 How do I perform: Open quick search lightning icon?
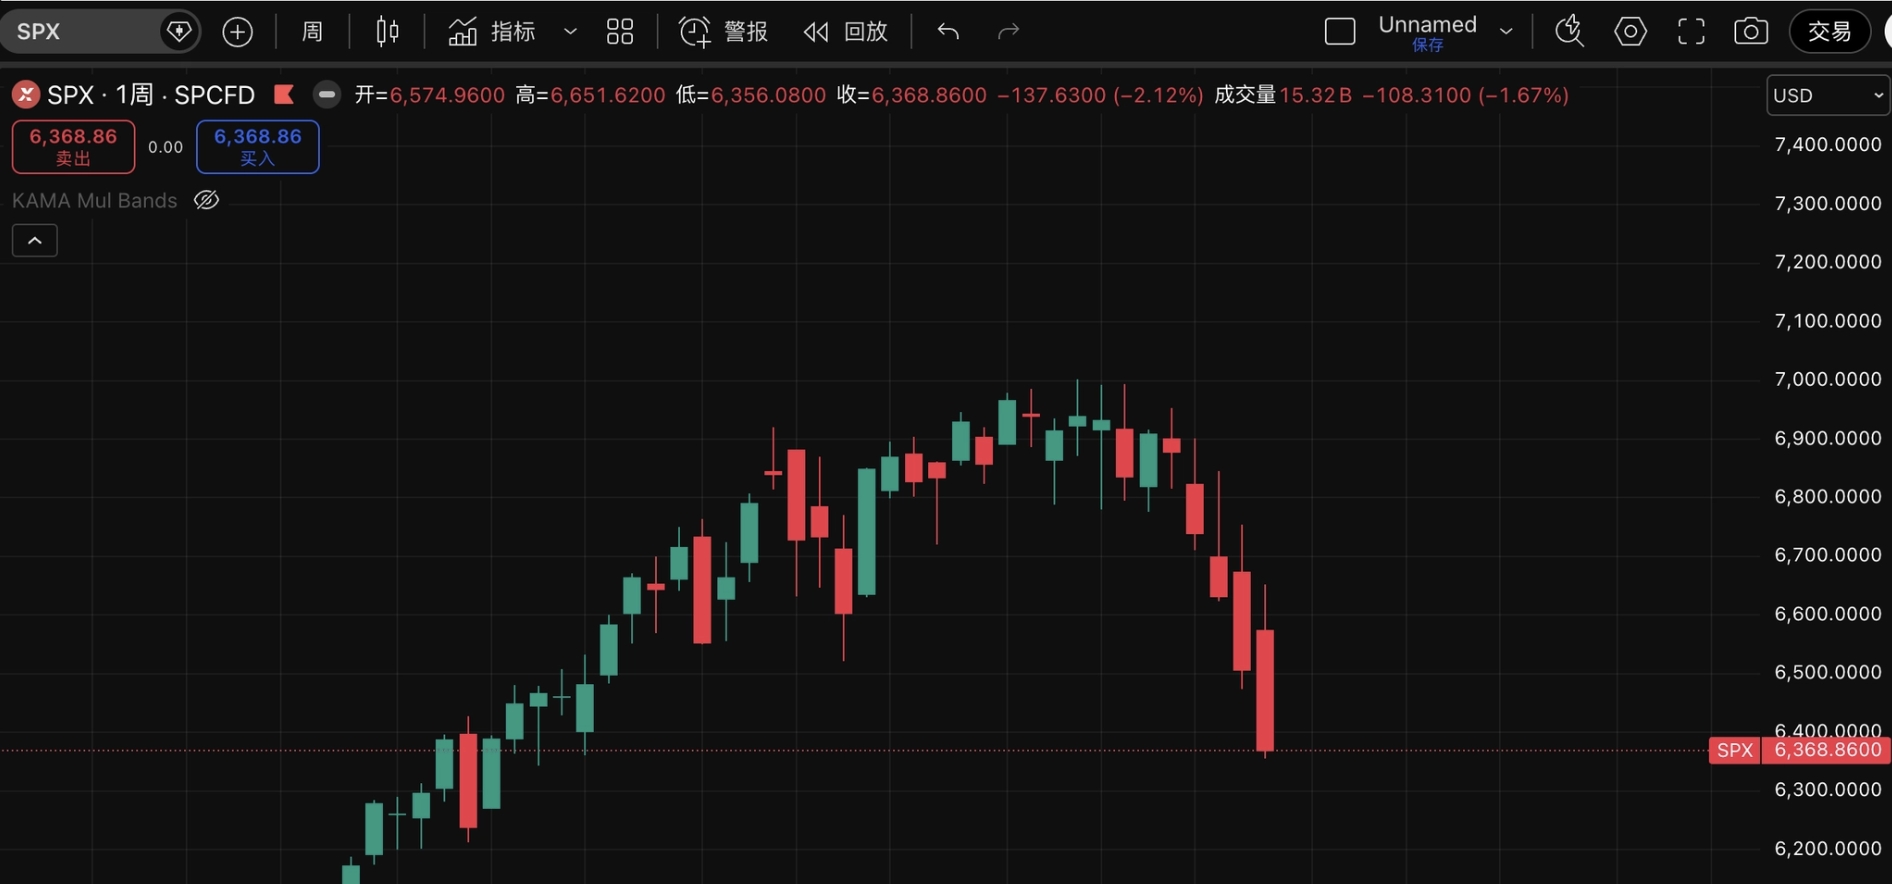click(x=1569, y=32)
